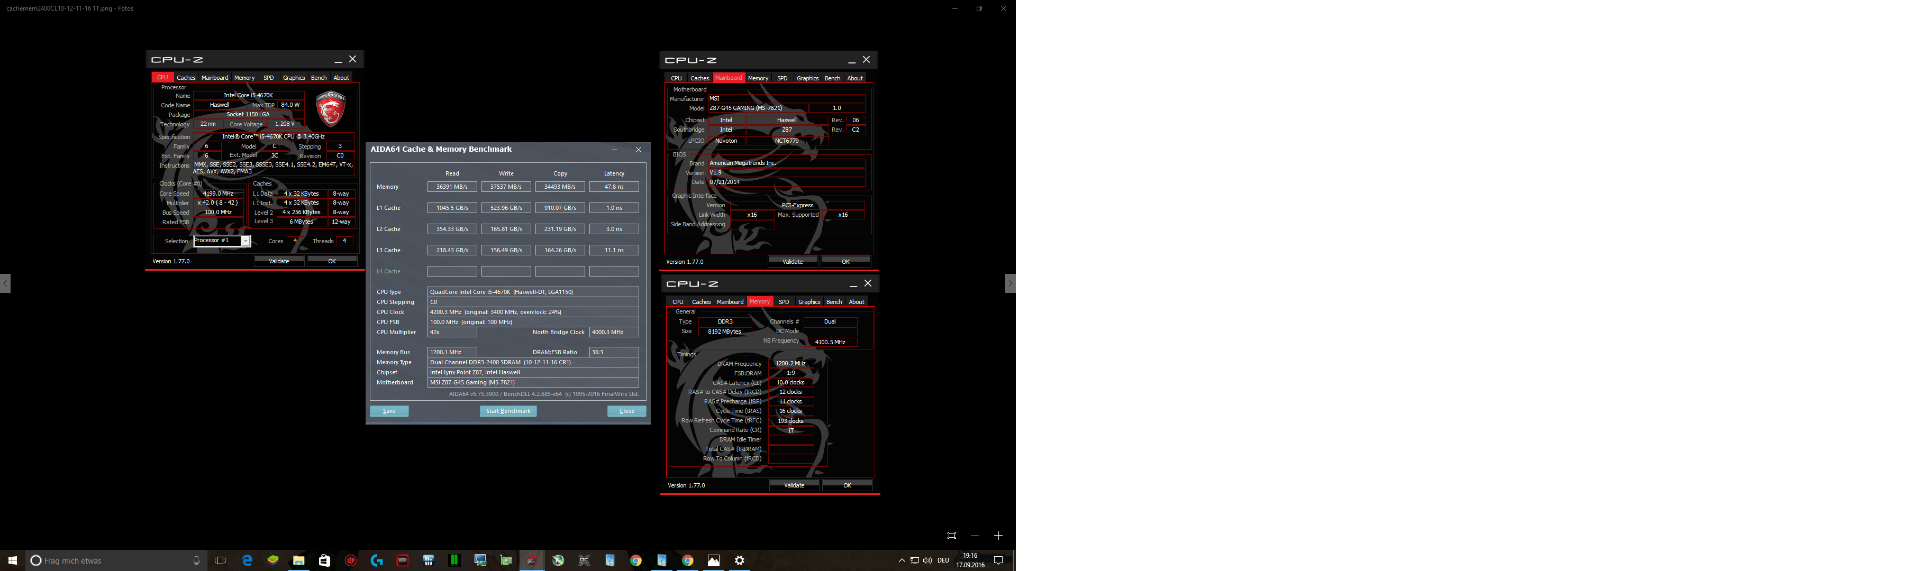The image size is (1920, 571).
Task: Click Validate in CPU-Z memory timings window
Action: tap(794, 485)
